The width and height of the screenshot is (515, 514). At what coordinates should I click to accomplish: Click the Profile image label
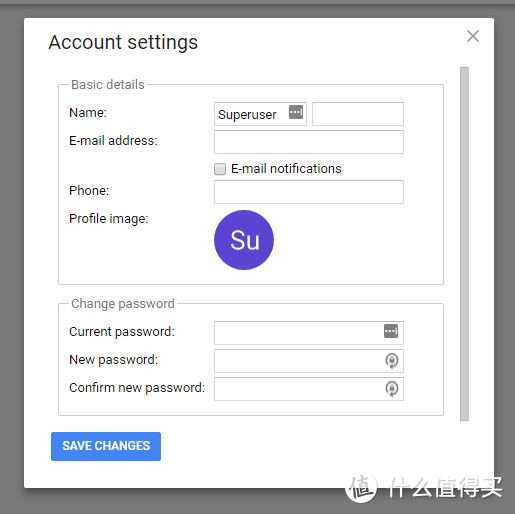[109, 219]
